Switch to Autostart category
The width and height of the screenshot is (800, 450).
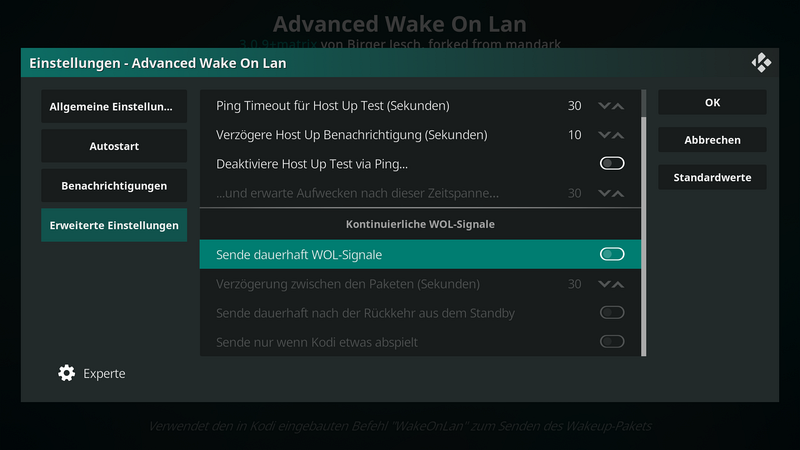coord(114,146)
